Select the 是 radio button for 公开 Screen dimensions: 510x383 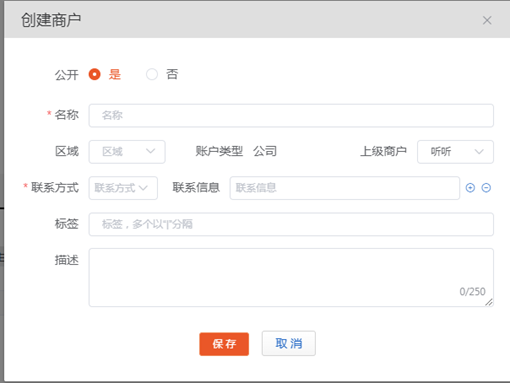(94, 74)
